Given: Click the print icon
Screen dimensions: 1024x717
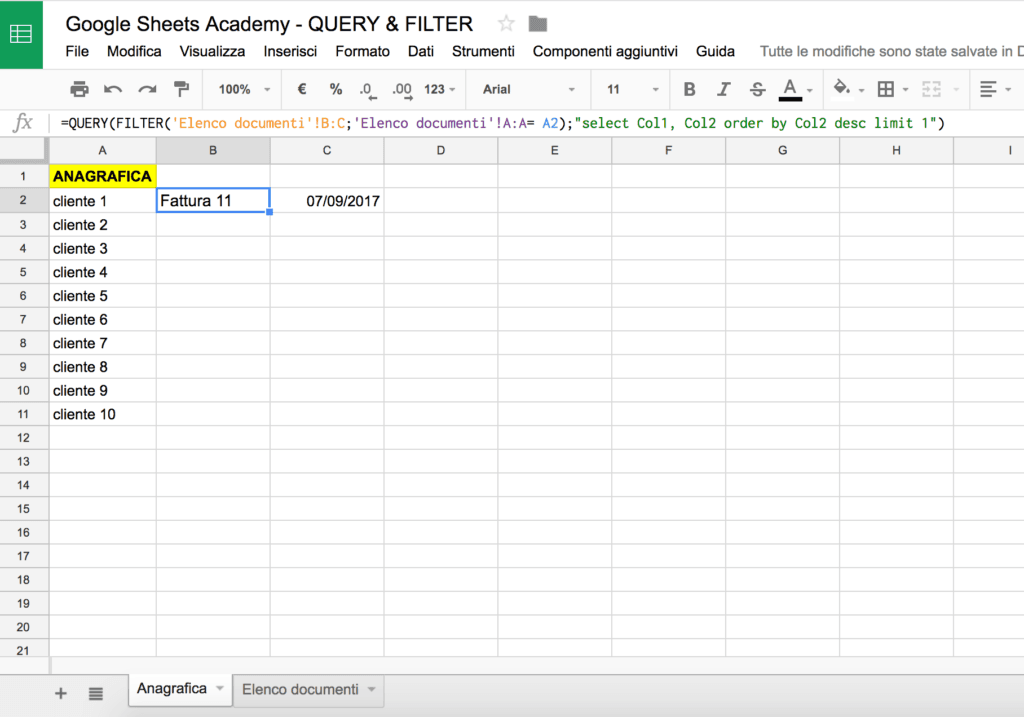Looking at the screenshot, I should click(79, 89).
